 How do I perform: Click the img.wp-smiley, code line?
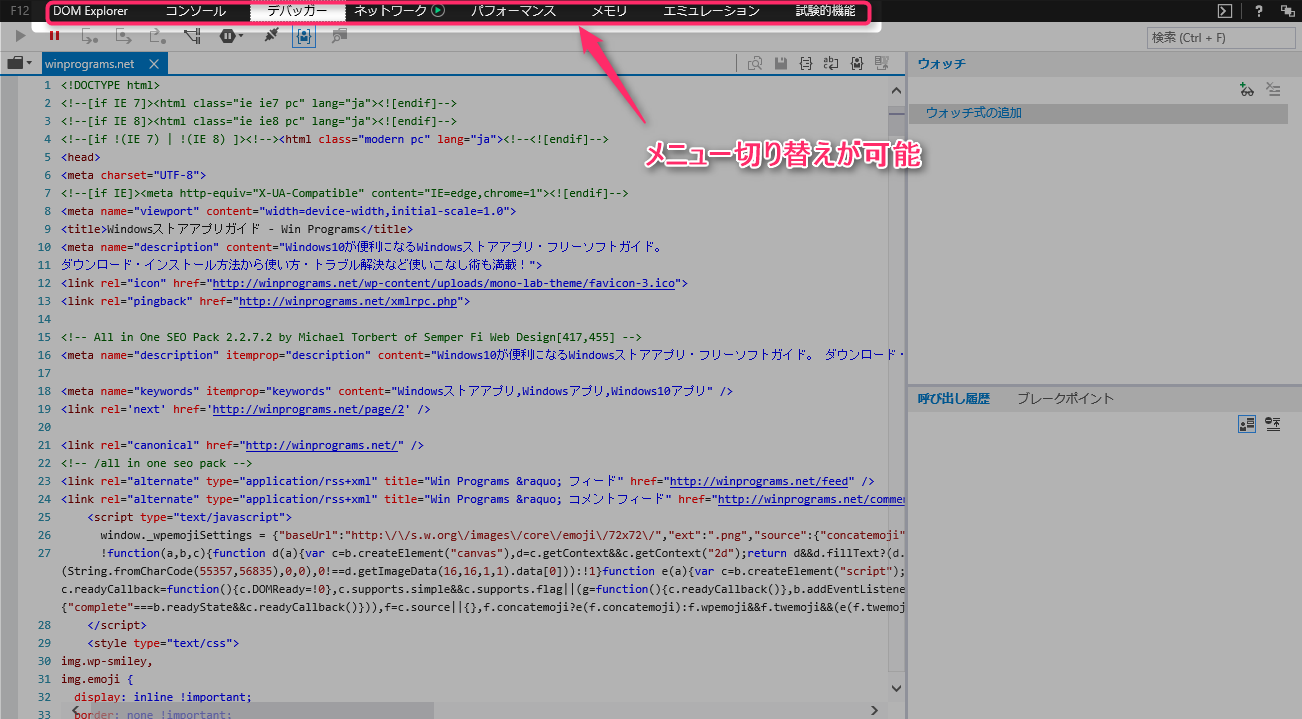(x=107, y=661)
